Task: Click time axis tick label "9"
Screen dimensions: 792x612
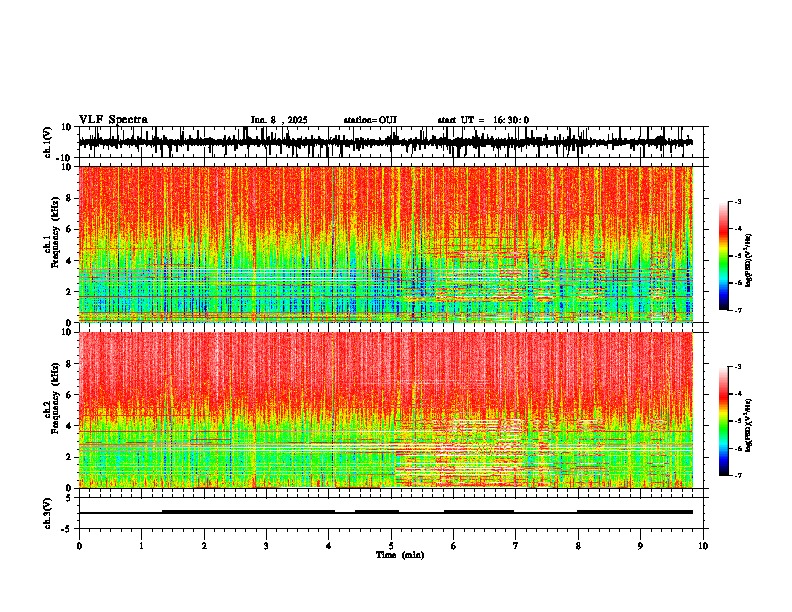Action: tap(640, 546)
